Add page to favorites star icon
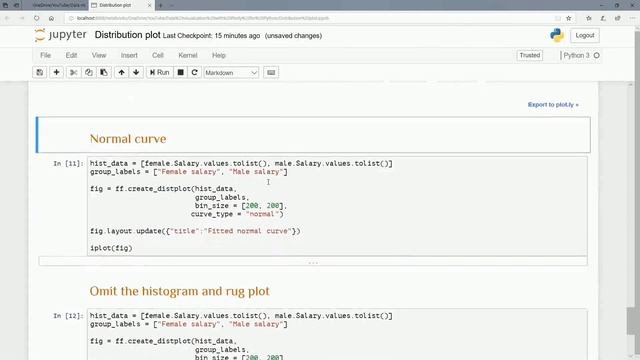 569,18
